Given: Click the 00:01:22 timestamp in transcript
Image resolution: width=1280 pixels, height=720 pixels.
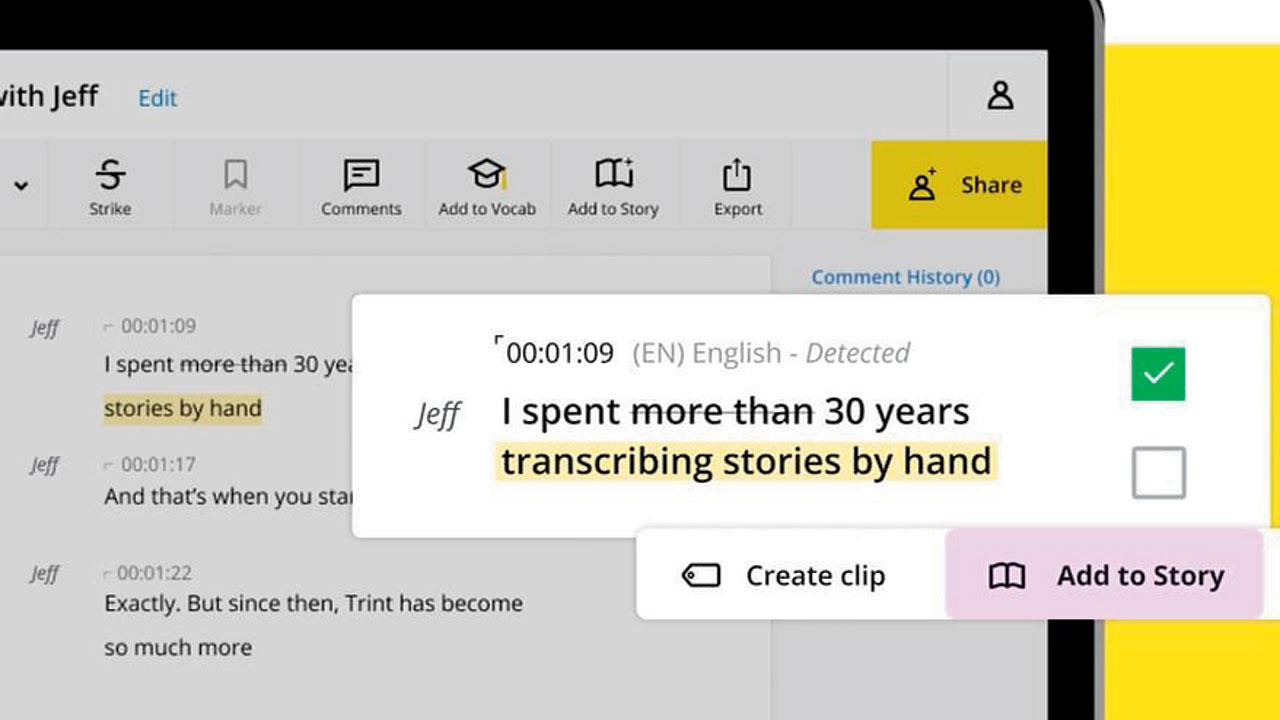Looking at the screenshot, I should point(154,573).
